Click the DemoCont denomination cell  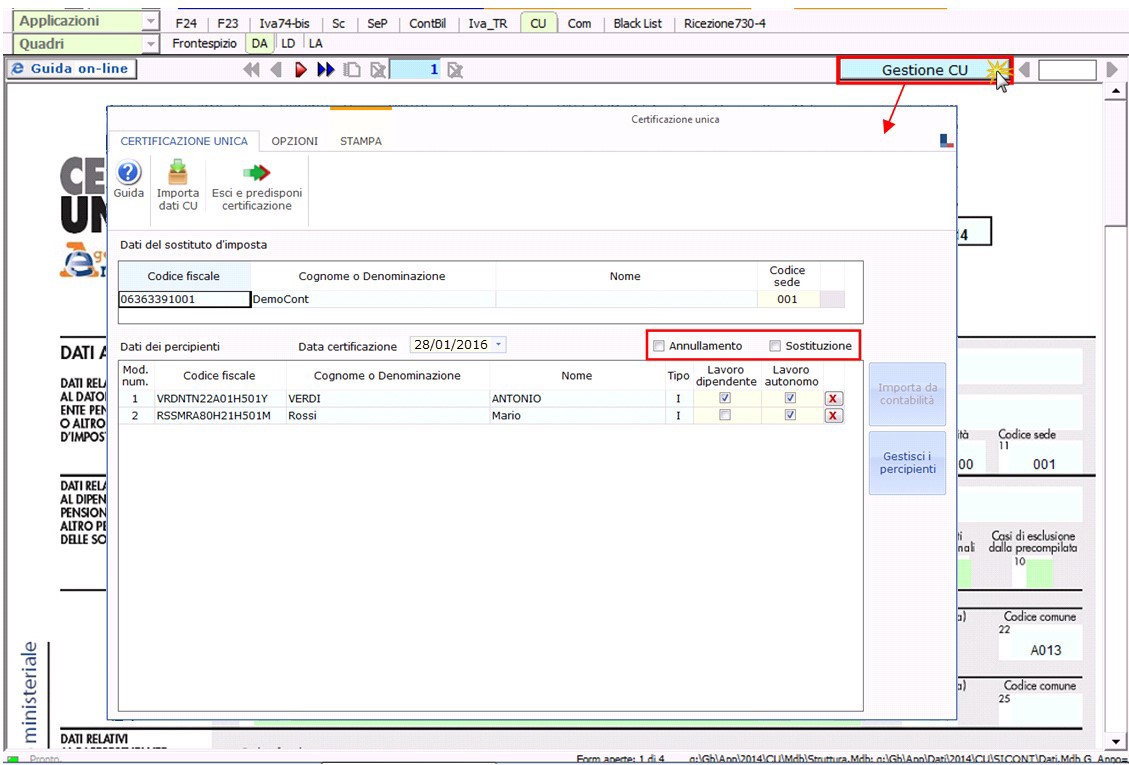(x=374, y=299)
